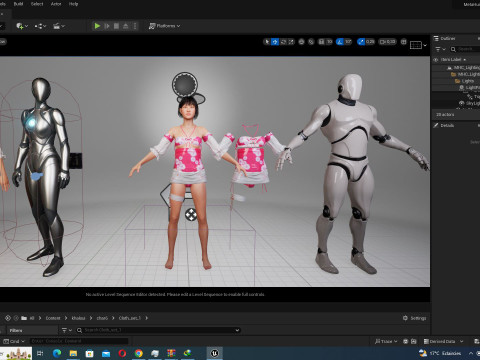The image size is (480, 360).
Task: Click the advance frame skip button
Action: pyautogui.click(x=107, y=26)
